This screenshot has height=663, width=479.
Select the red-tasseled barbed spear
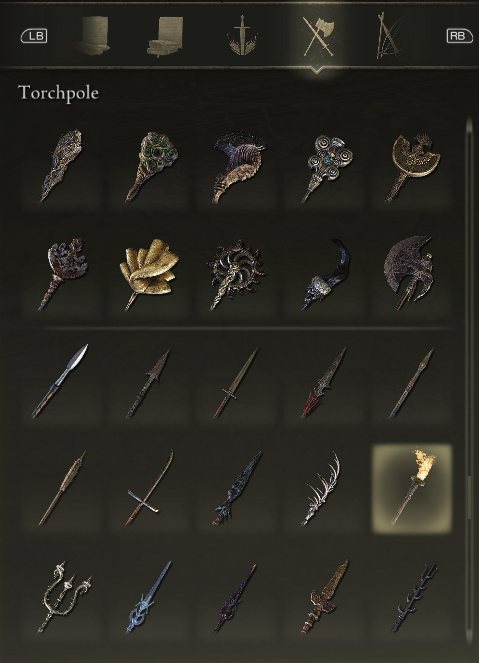tap(323, 382)
